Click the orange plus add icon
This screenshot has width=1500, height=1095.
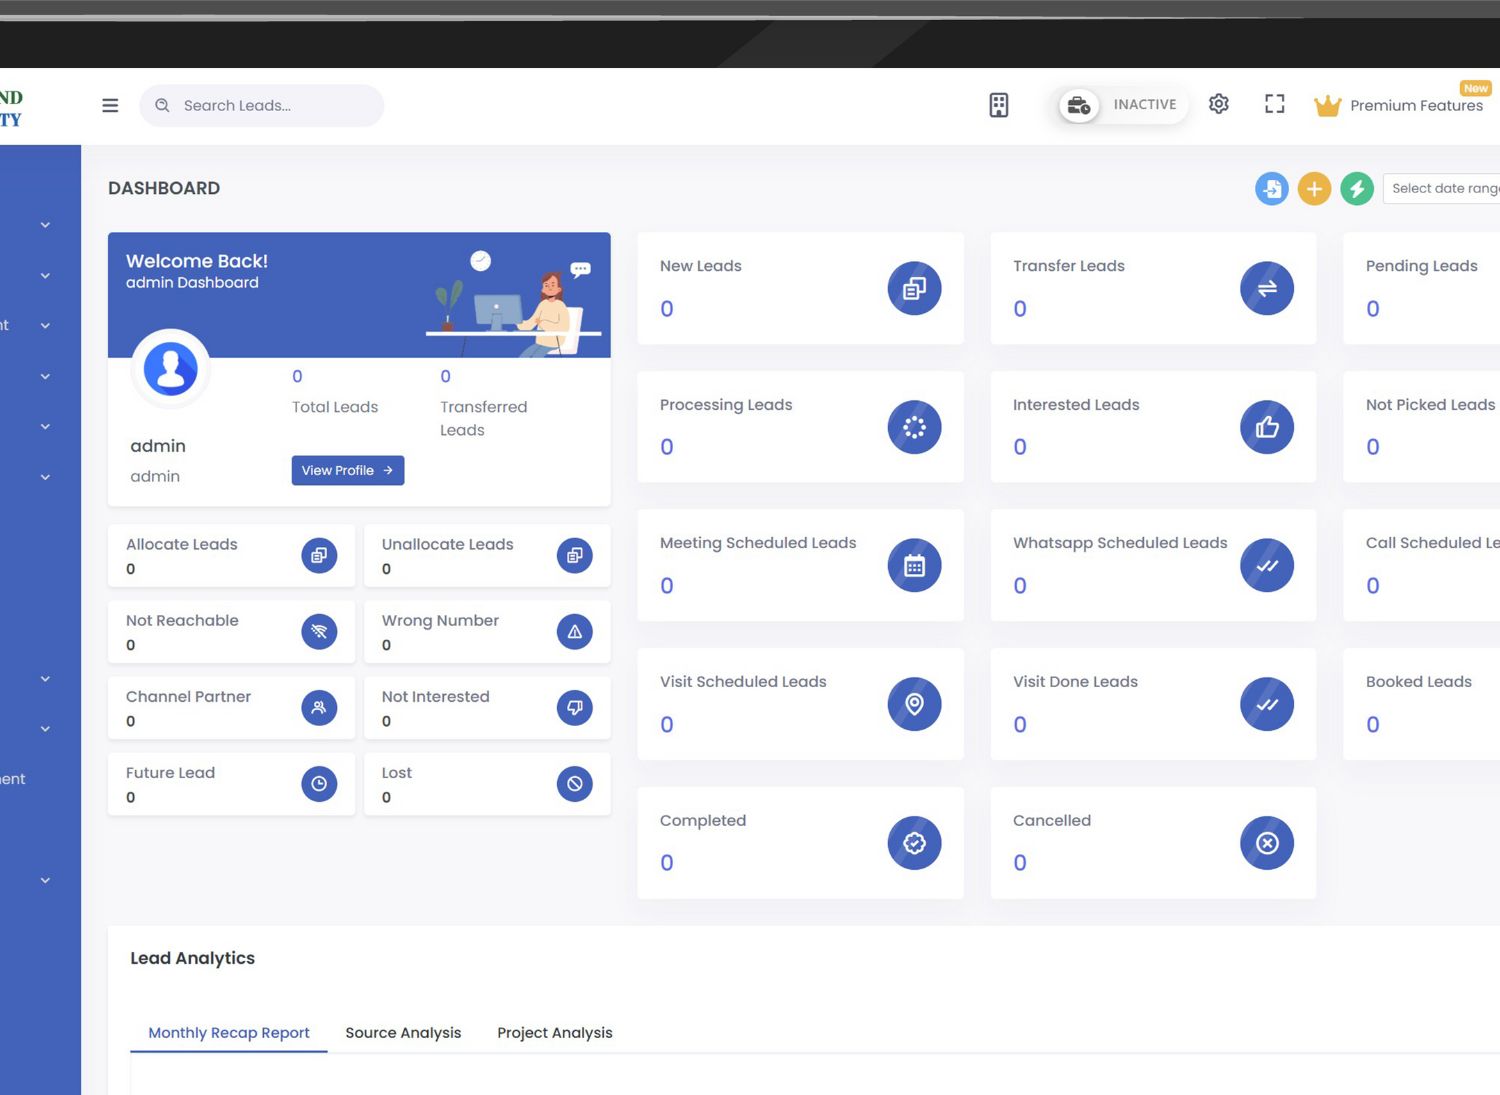pyautogui.click(x=1314, y=188)
